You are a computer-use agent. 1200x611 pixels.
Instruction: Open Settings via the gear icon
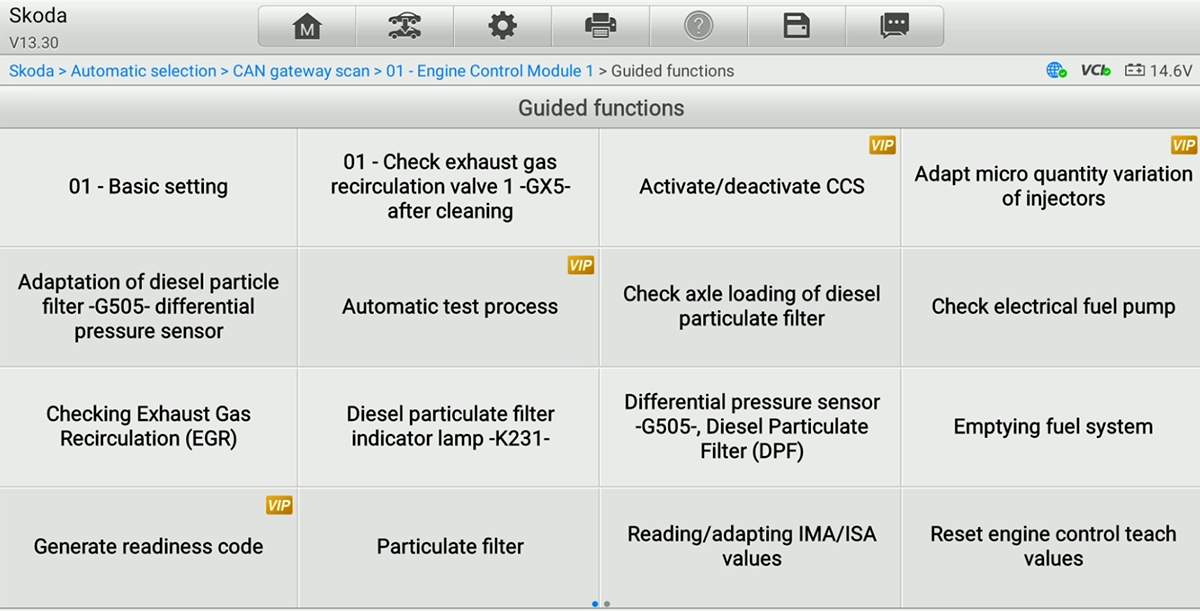click(x=502, y=26)
